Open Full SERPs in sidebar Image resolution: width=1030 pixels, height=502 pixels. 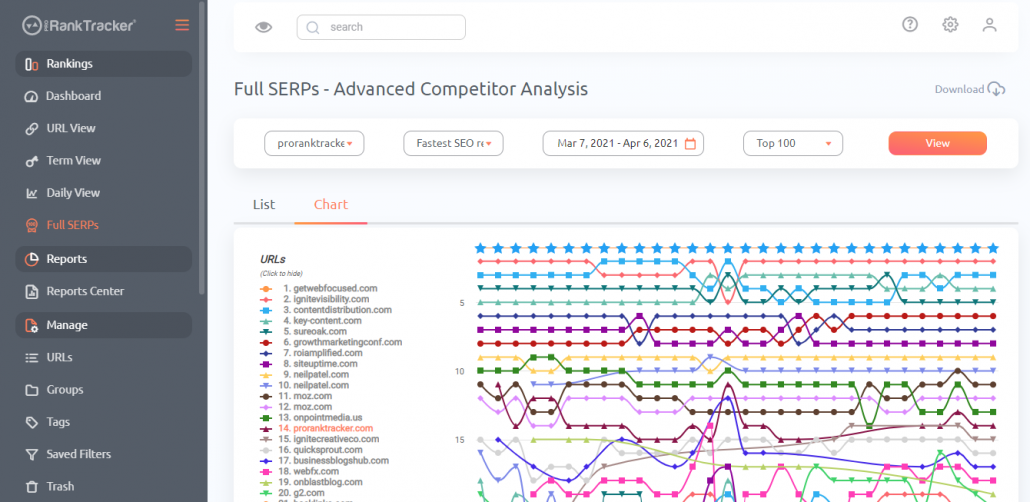[x=72, y=225]
